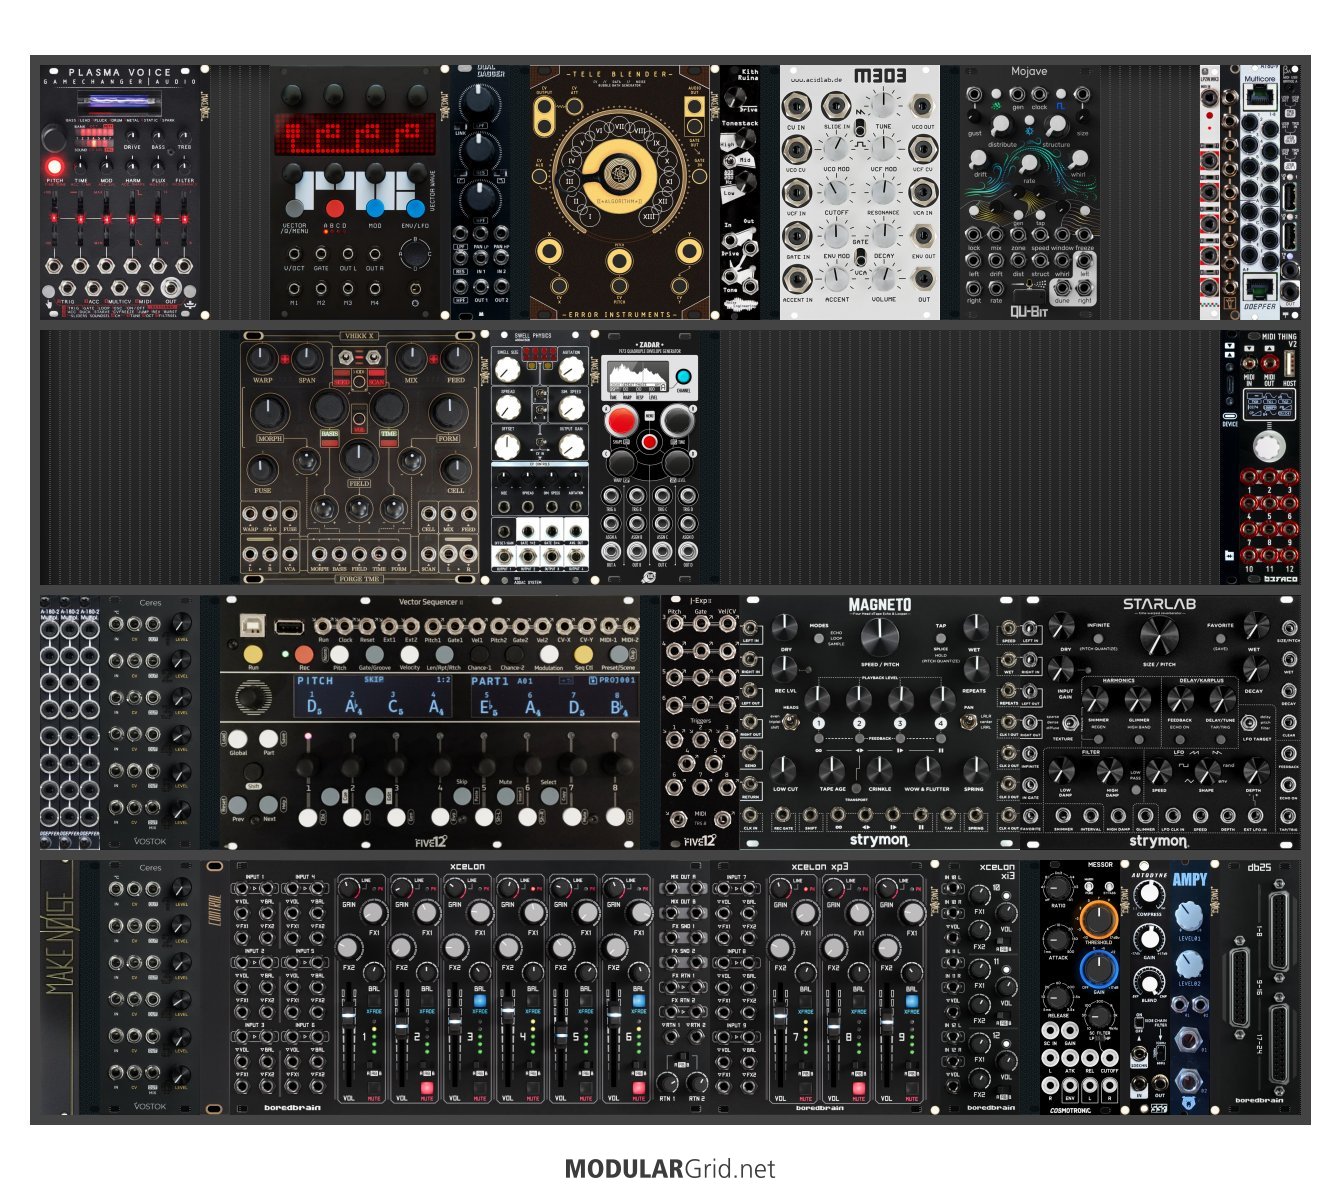Click the Preset/Scene button

point(618,655)
